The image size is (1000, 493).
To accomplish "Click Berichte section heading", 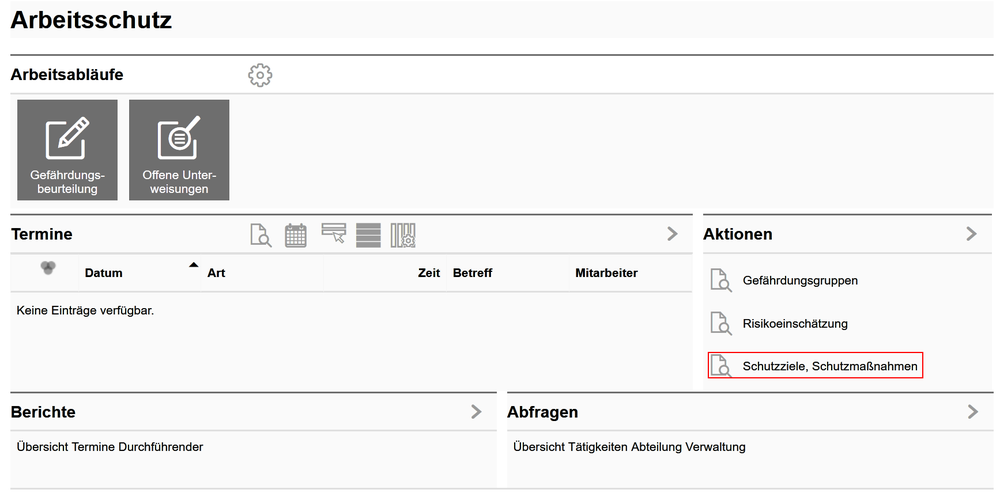I will (x=43, y=412).
